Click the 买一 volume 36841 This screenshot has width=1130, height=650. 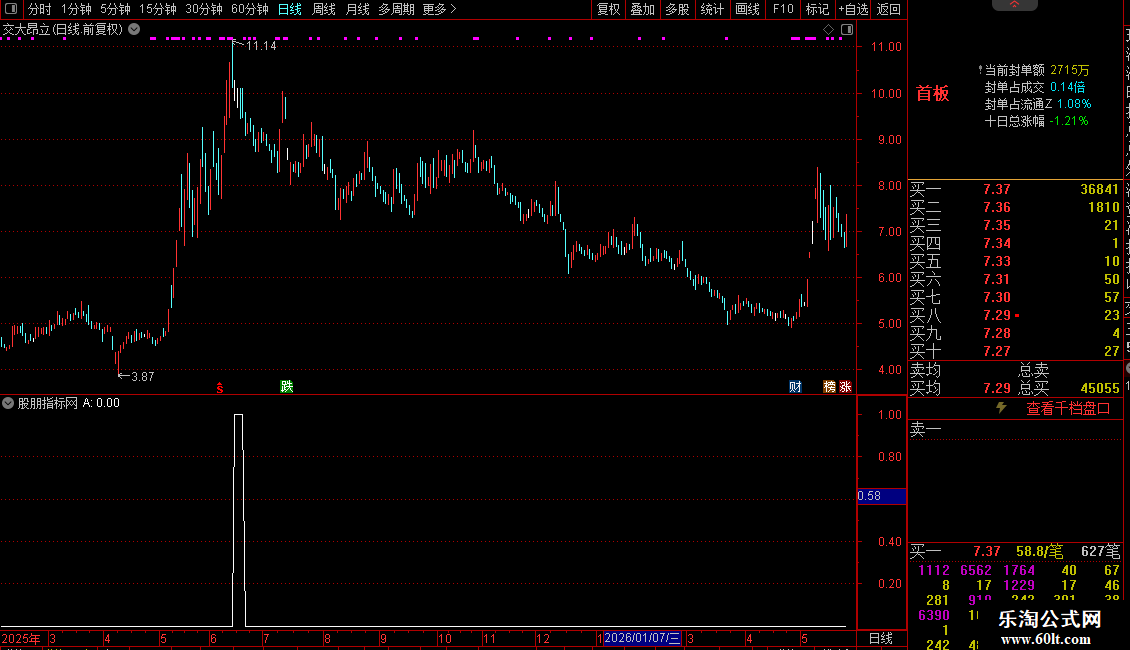[x=1099, y=190]
